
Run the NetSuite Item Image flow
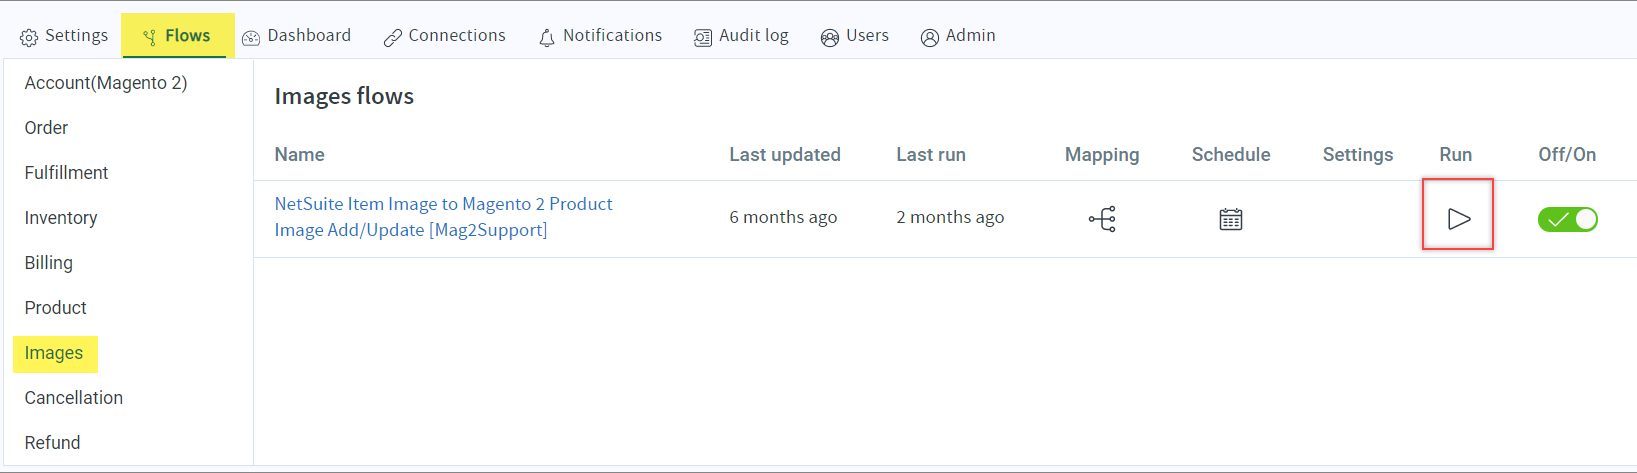(1458, 218)
